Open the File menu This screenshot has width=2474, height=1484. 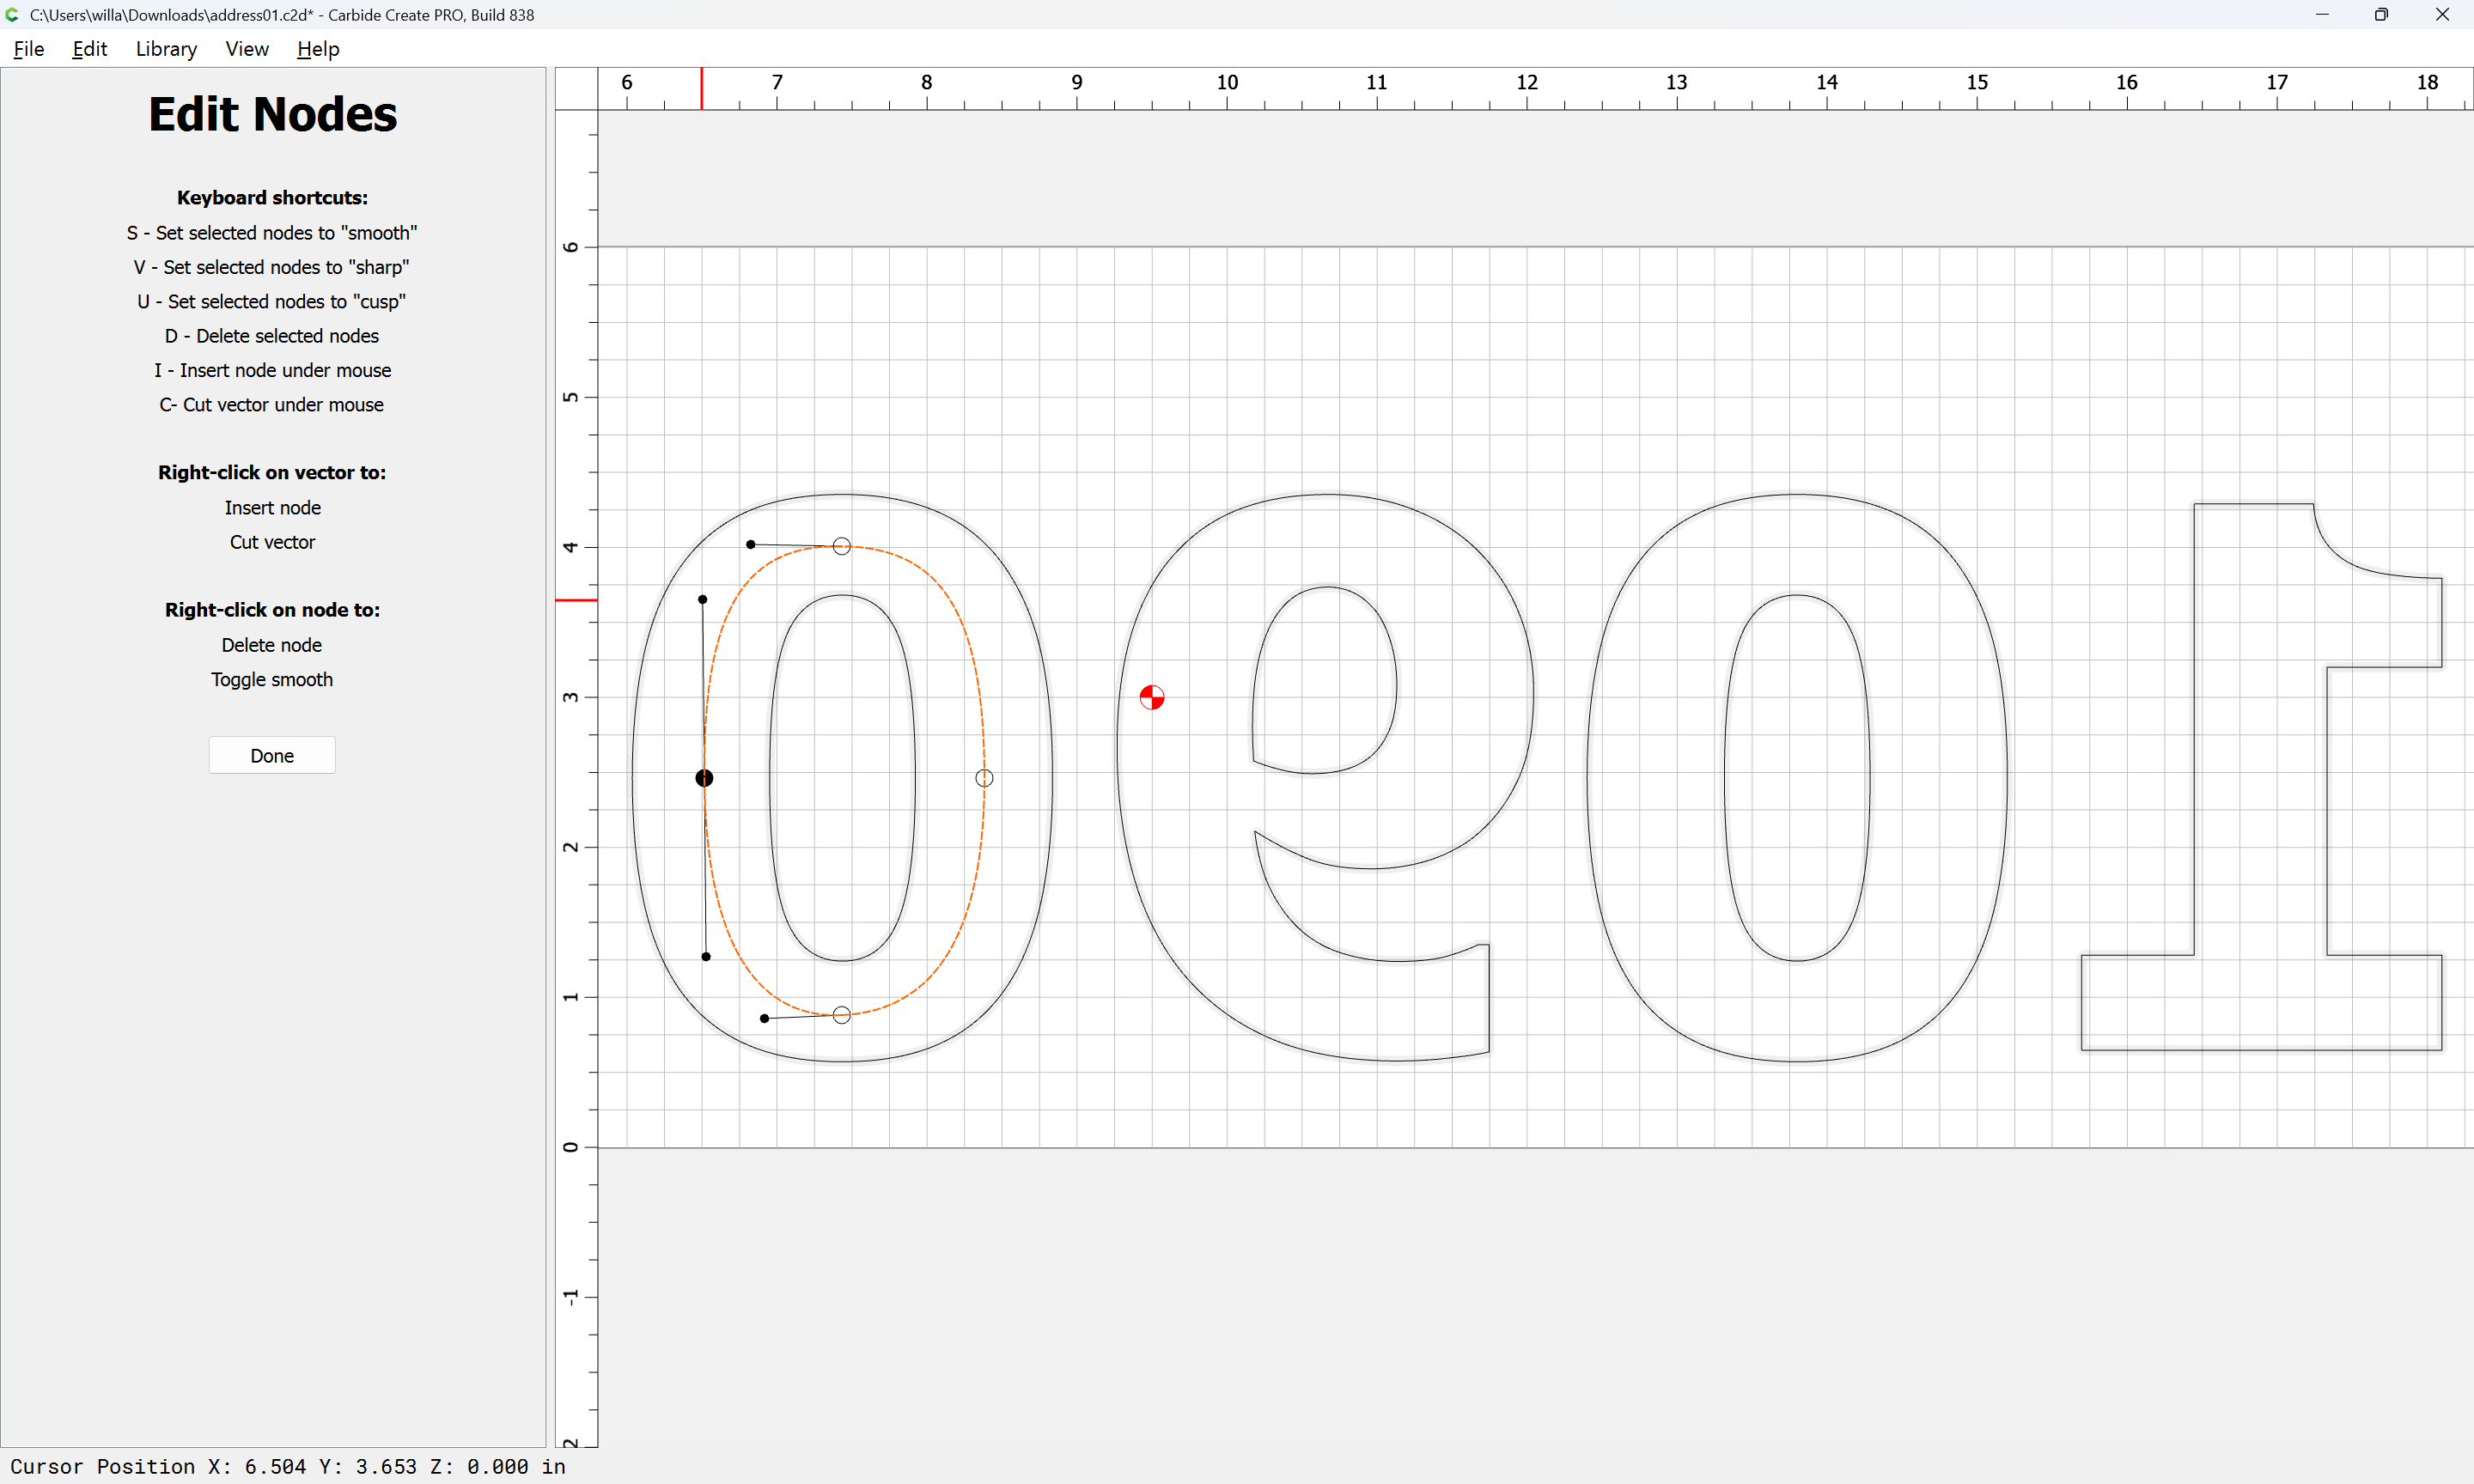[28, 49]
